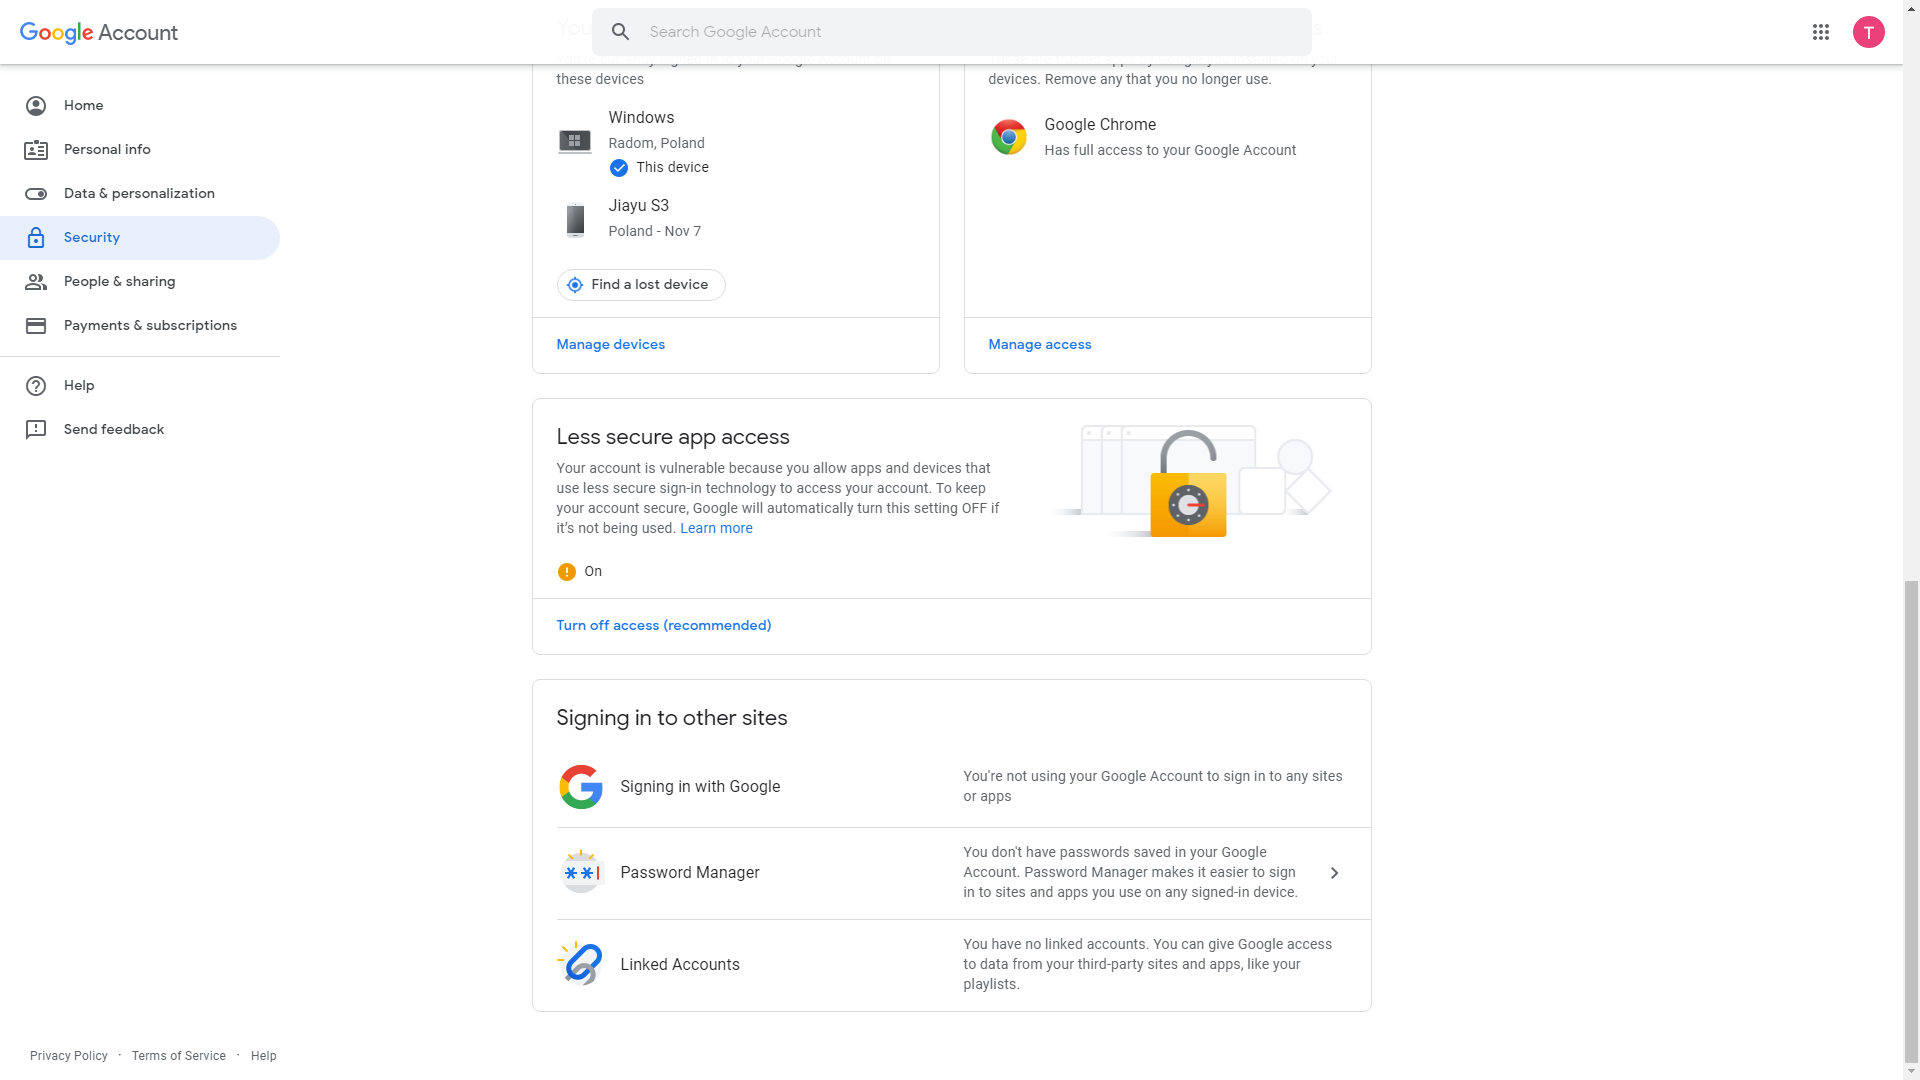The width and height of the screenshot is (1920, 1080).
Task: Open Personal info section
Action: coord(140,150)
